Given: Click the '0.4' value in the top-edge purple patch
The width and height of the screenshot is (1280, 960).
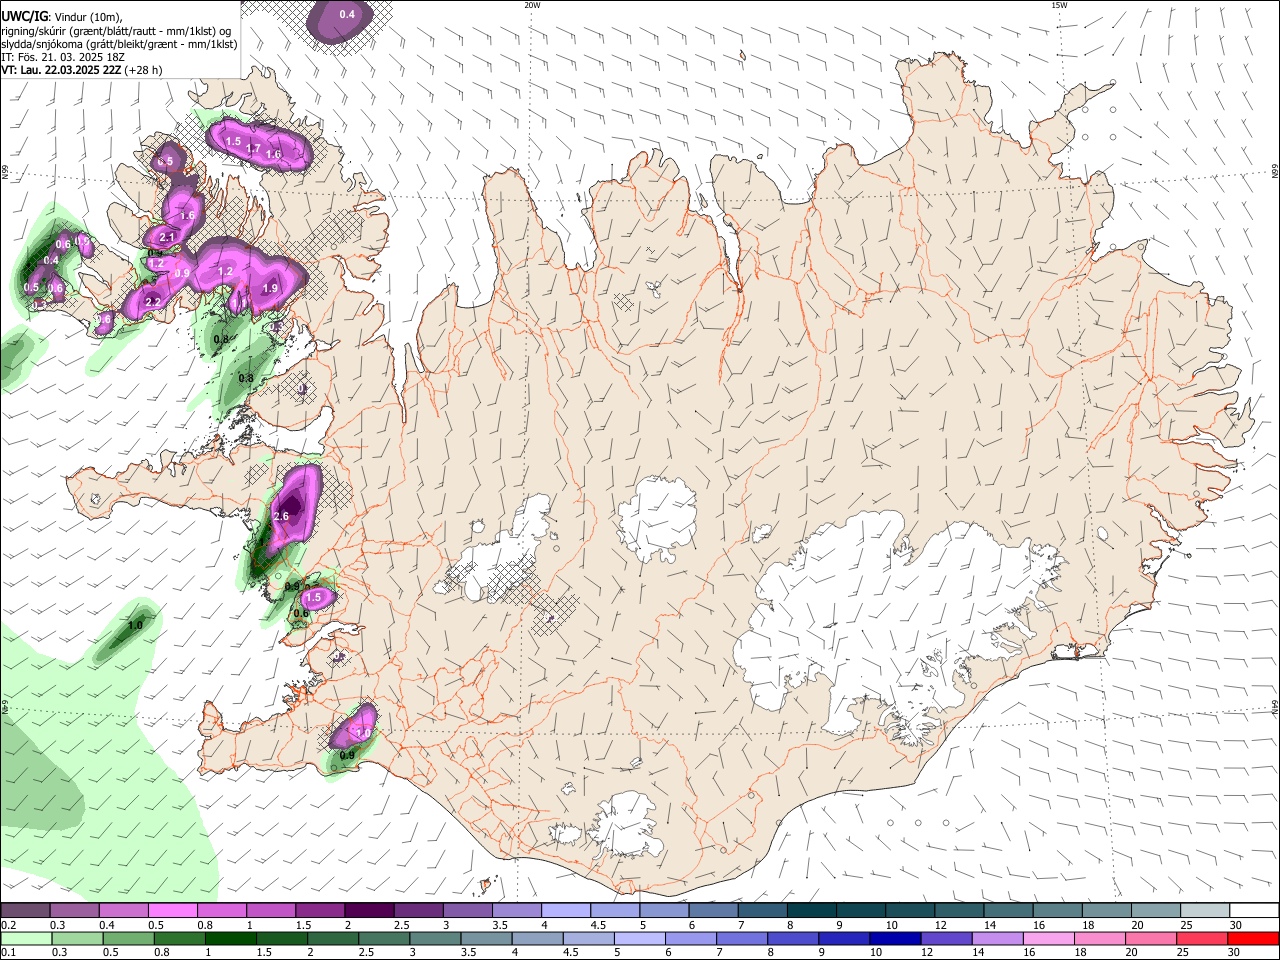Looking at the screenshot, I should (347, 14).
